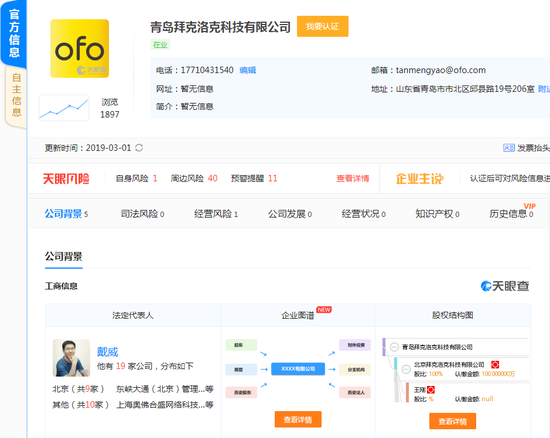Select the 历史信息 VIP tab
The image size is (550, 438).
pyautogui.click(x=512, y=212)
